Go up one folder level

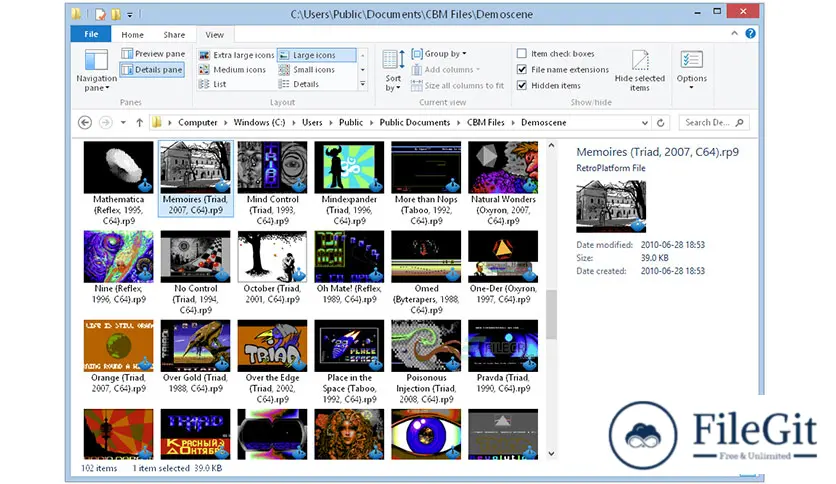click(x=140, y=123)
